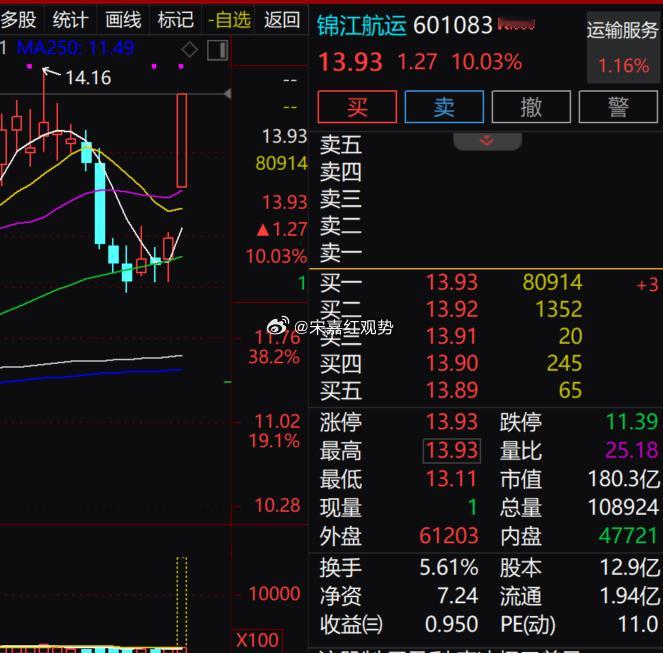Select 买四 bid price 13.90
The height and width of the screenshot is (653, 663).
point(452,363)
